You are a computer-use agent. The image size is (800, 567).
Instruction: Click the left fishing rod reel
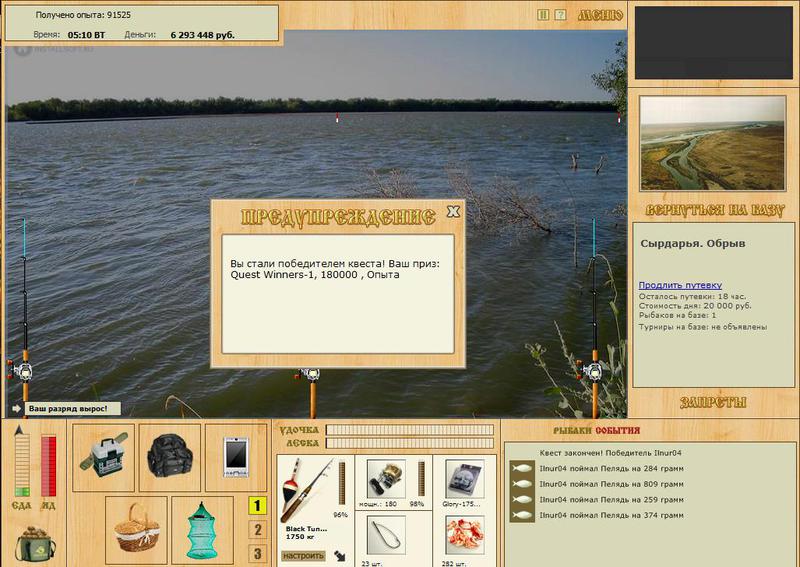coord(21,371)
